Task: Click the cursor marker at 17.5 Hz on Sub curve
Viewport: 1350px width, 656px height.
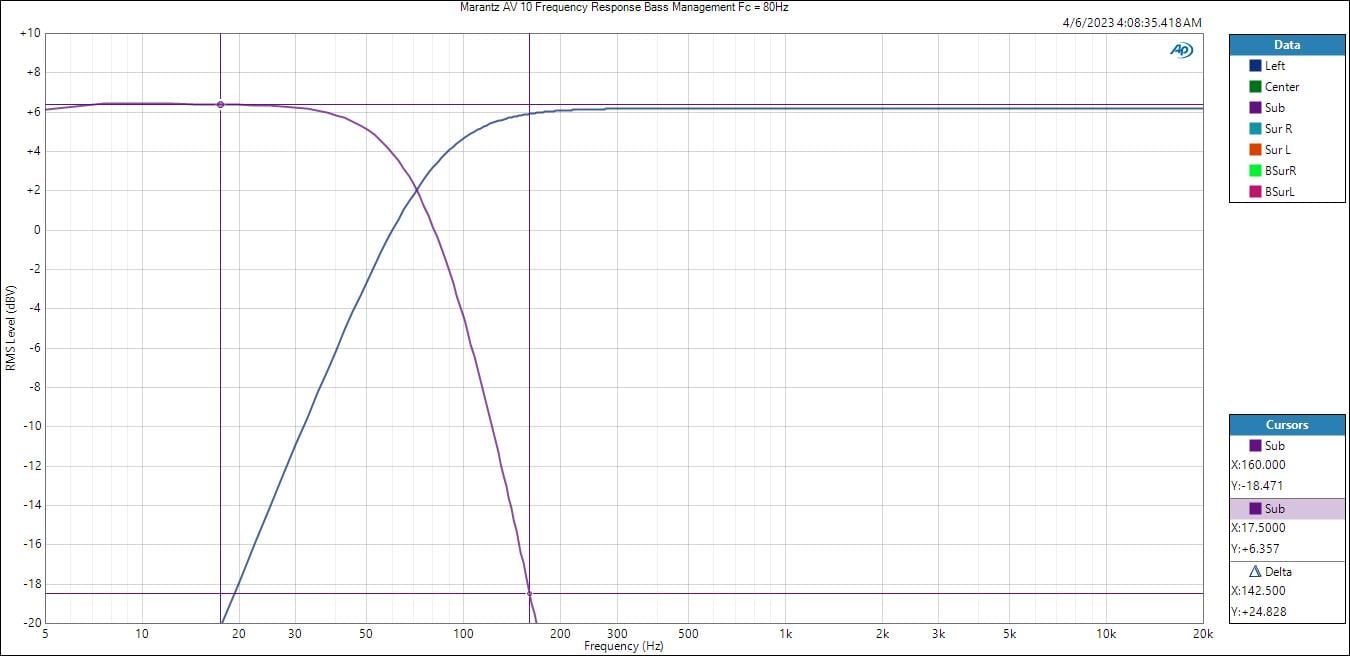Action: click(x=220, y=104)
